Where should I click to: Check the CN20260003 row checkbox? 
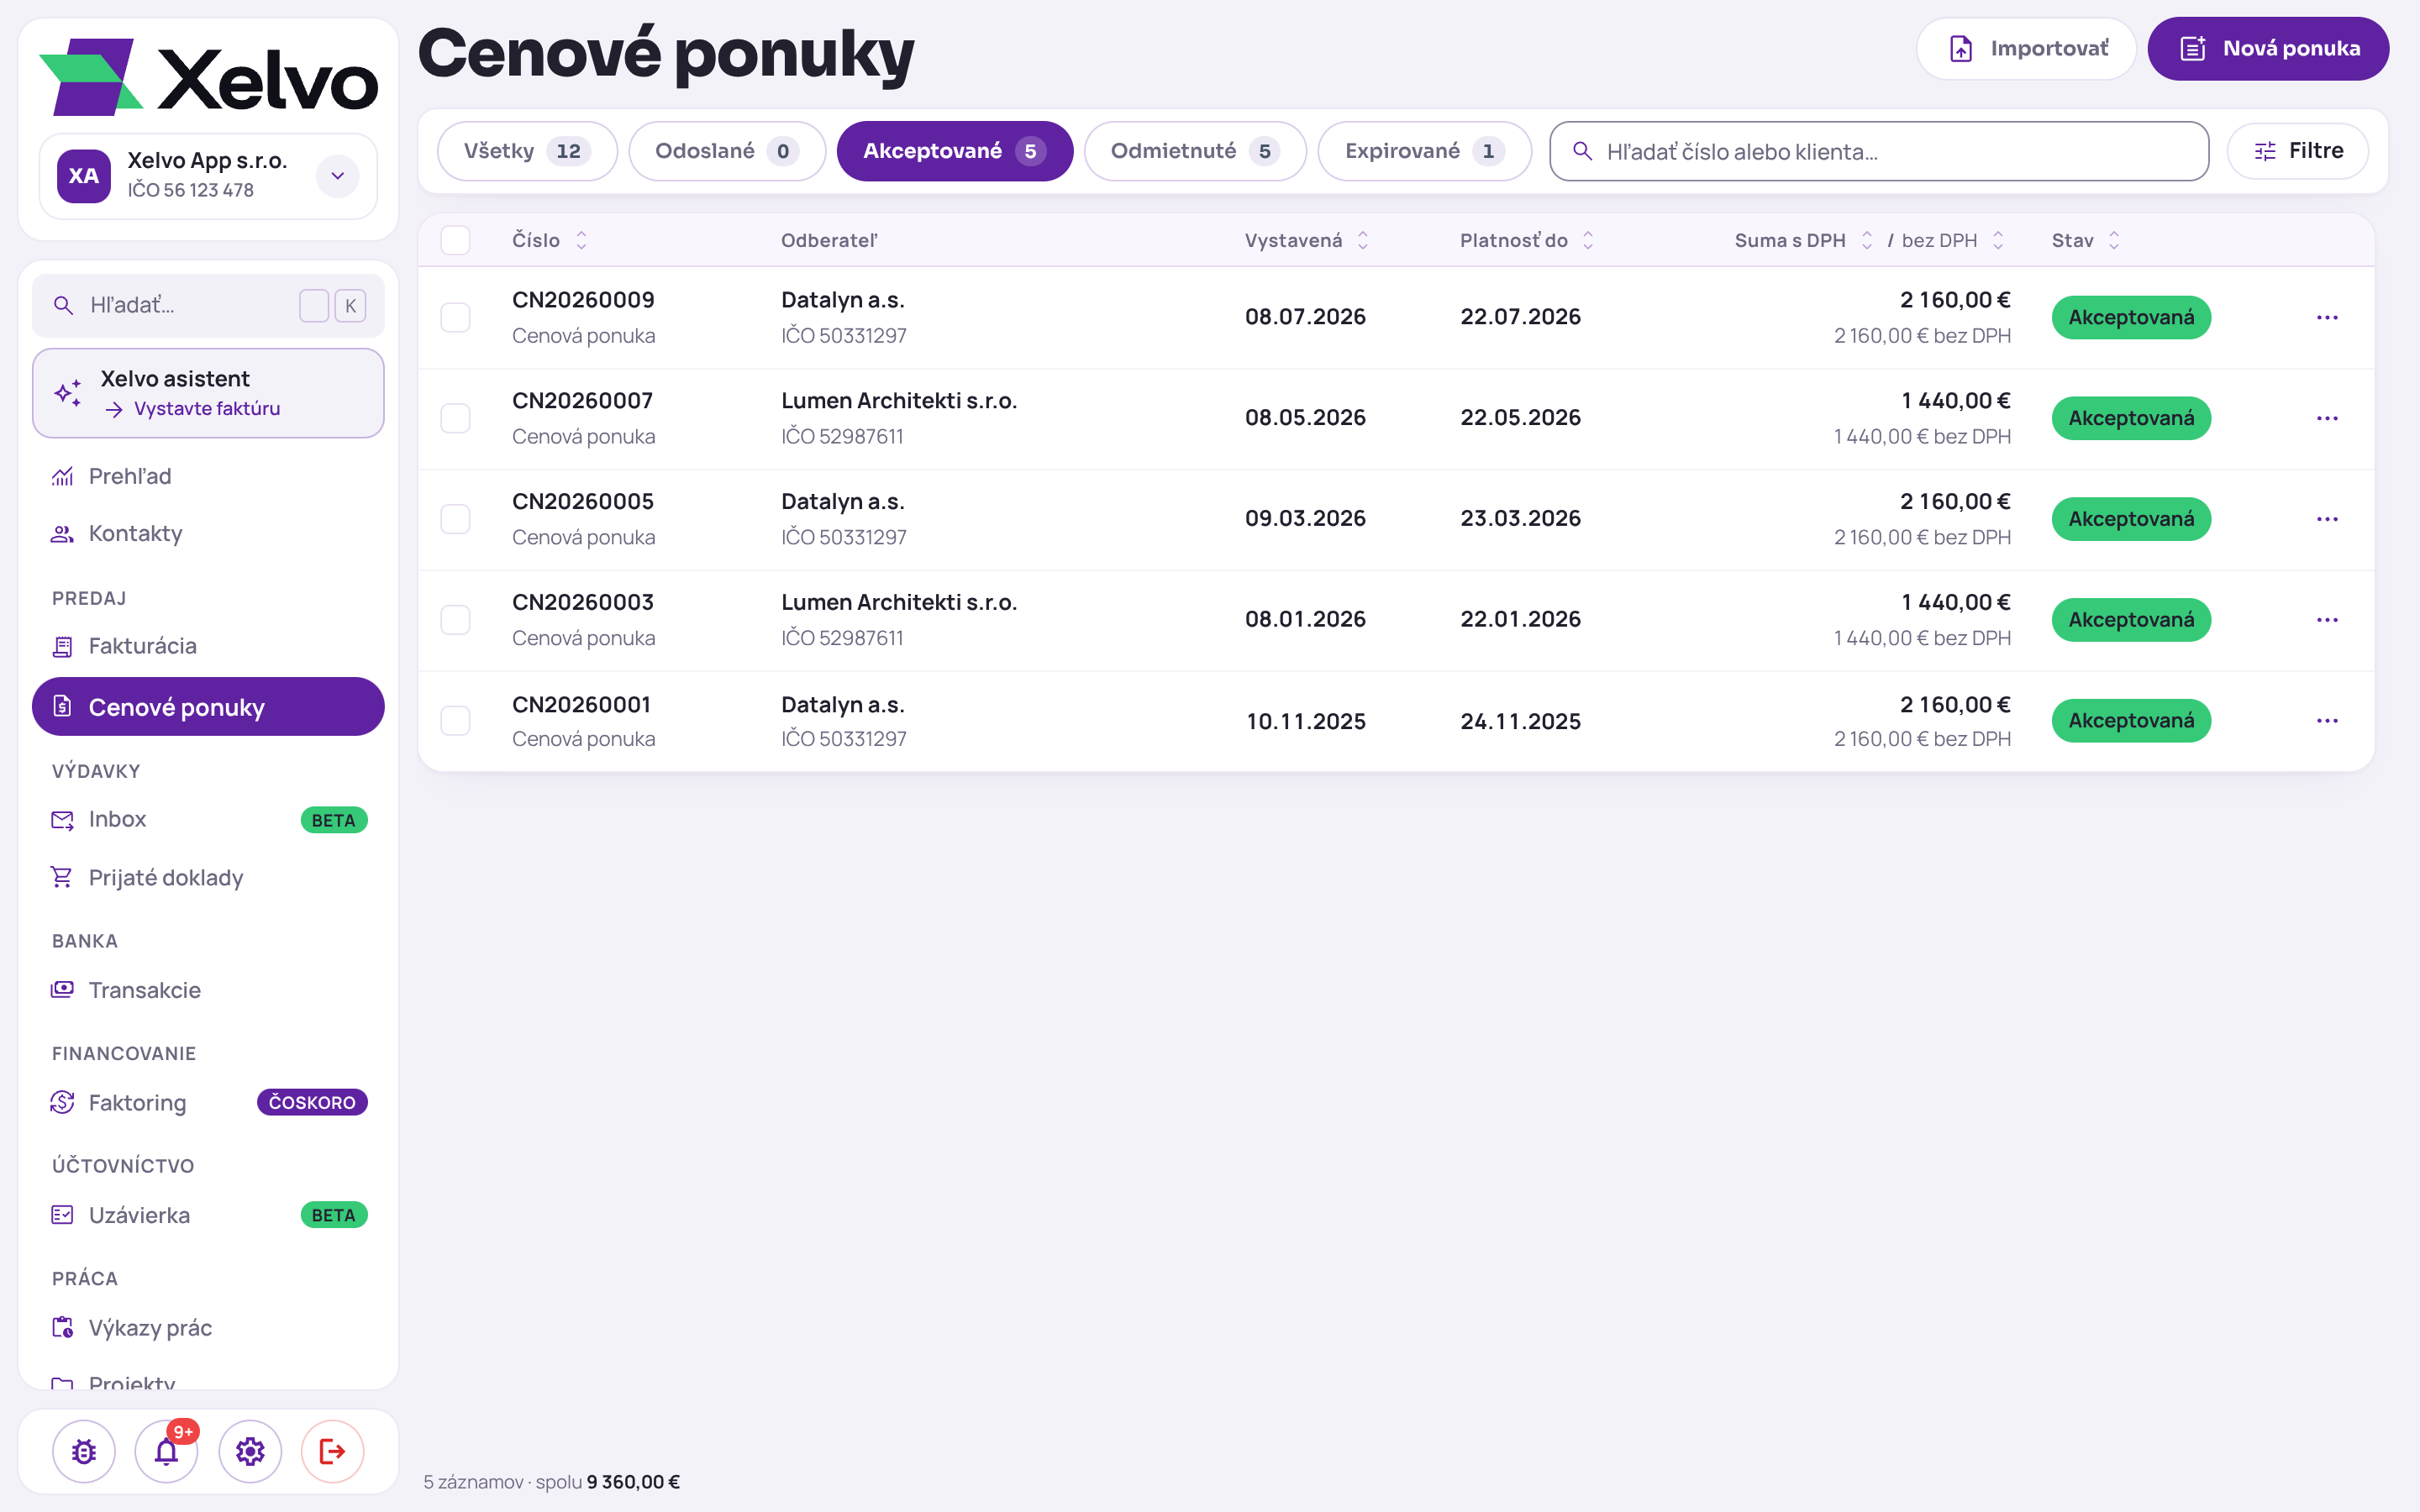(455, 620)
